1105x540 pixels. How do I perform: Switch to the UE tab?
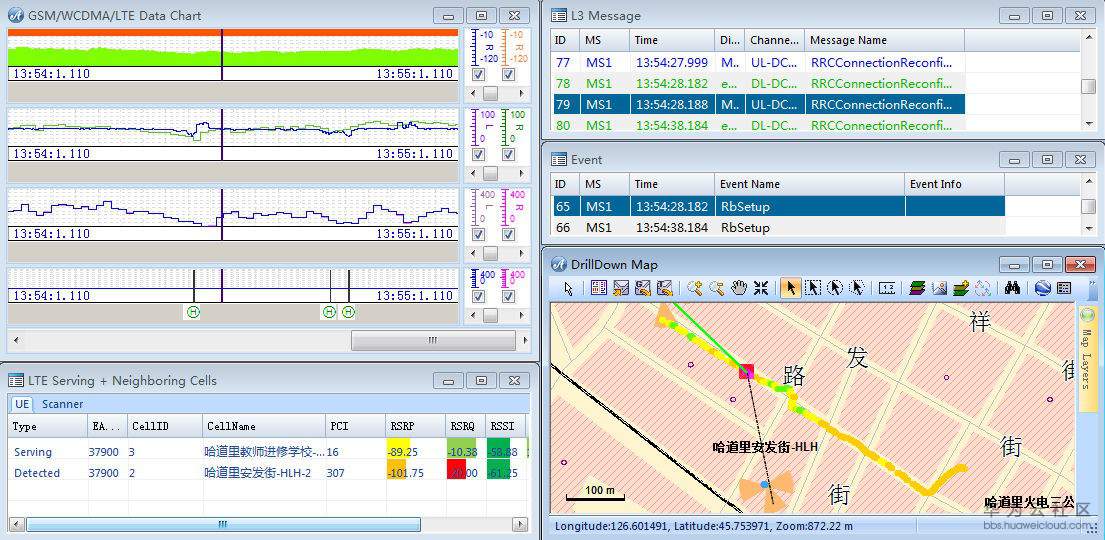(x=22, y=404)
